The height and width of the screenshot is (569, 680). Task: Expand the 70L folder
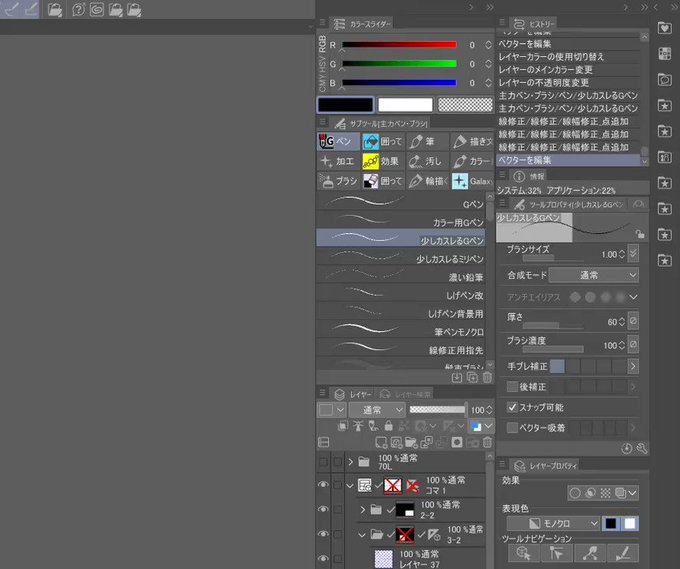(x=350, y=462)
